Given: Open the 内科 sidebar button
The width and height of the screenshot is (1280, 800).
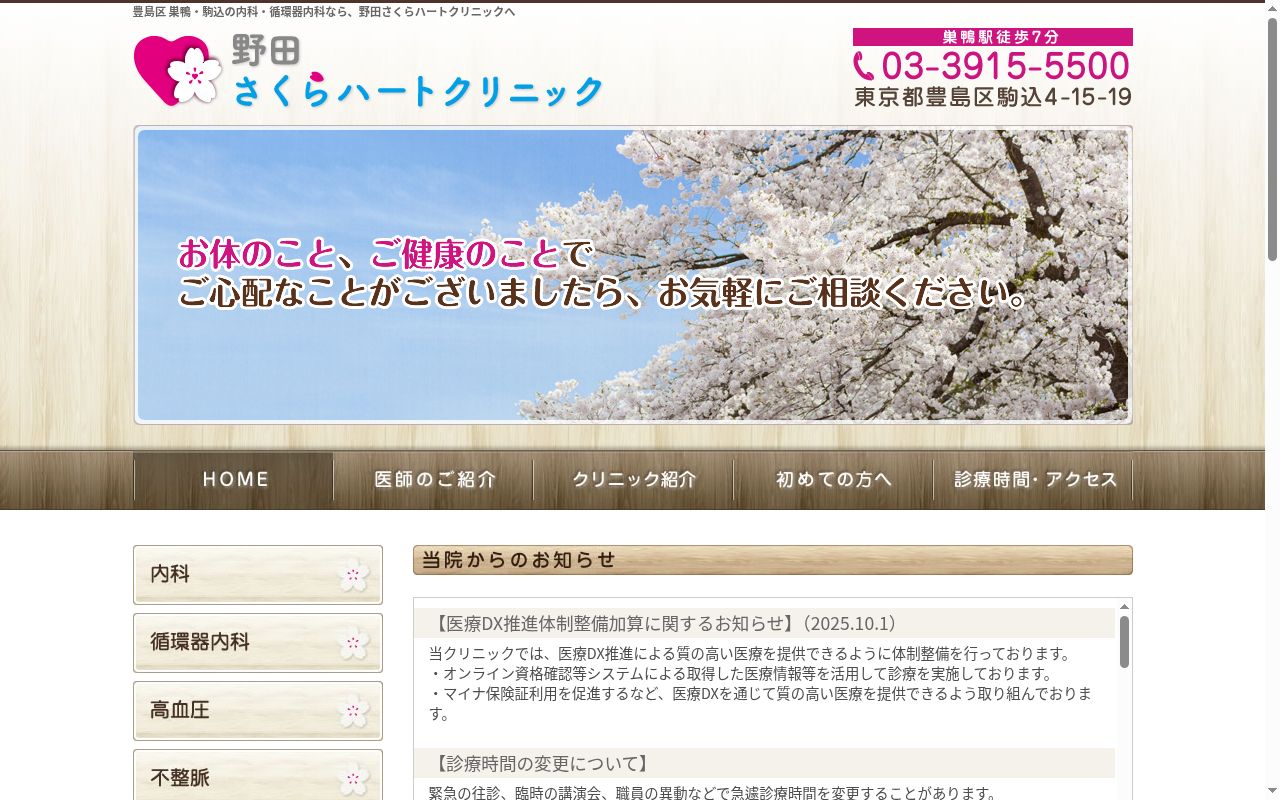Looking at the screenshot, I should [x=258, y=575].
